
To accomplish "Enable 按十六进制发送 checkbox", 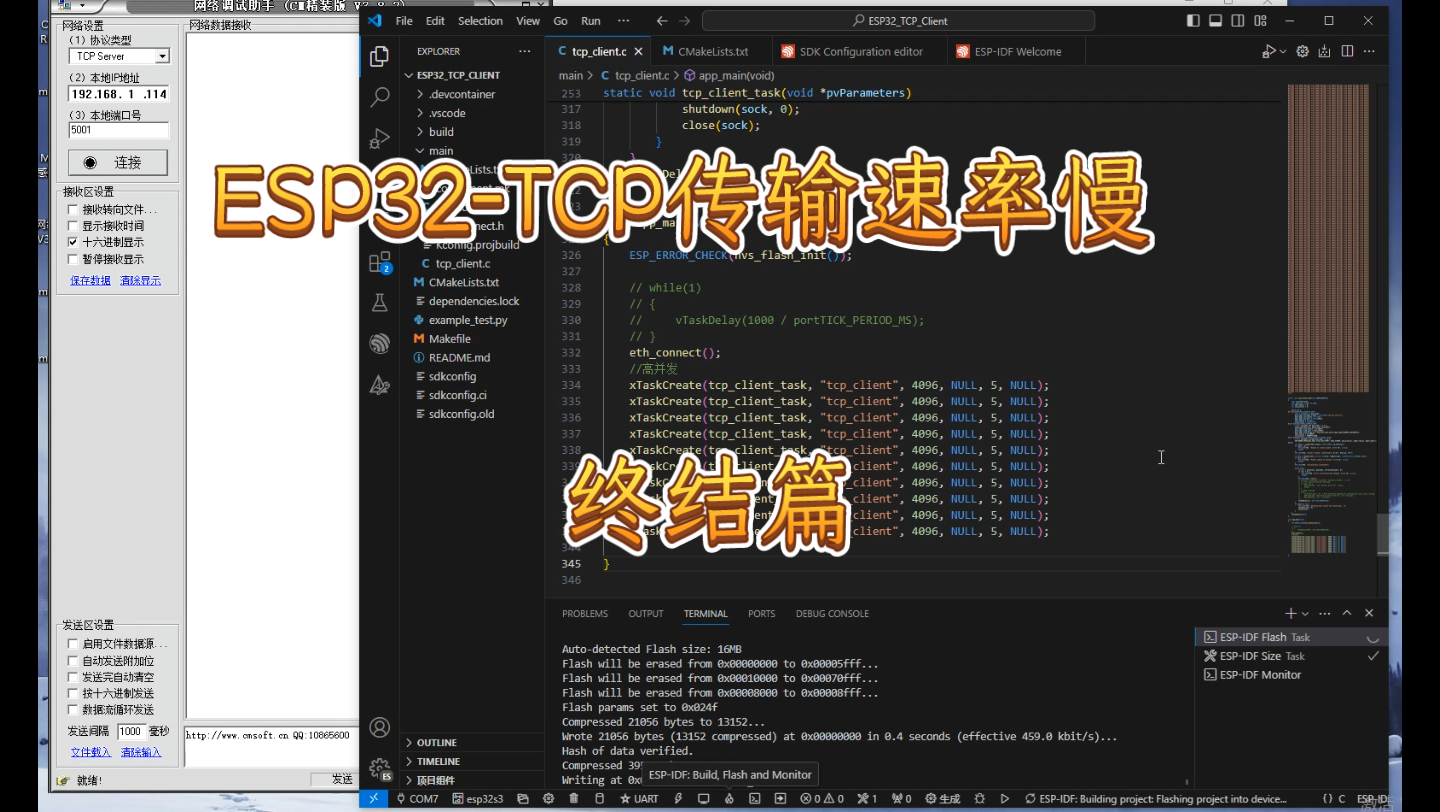I will click(72, 693).
